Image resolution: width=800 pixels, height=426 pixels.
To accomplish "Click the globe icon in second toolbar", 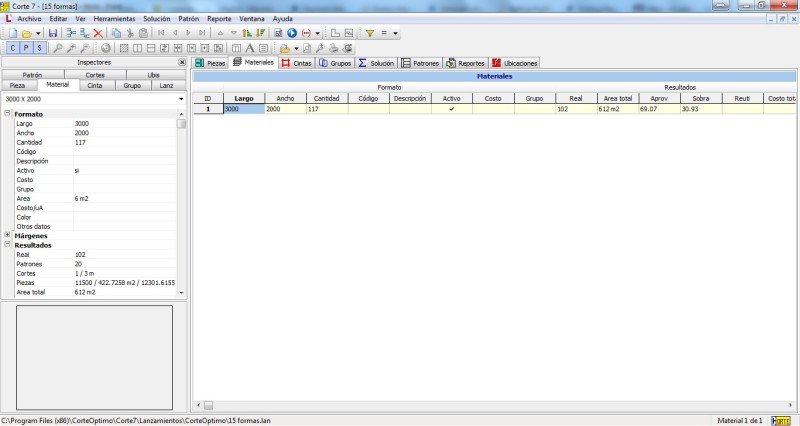I will (106, 48).
